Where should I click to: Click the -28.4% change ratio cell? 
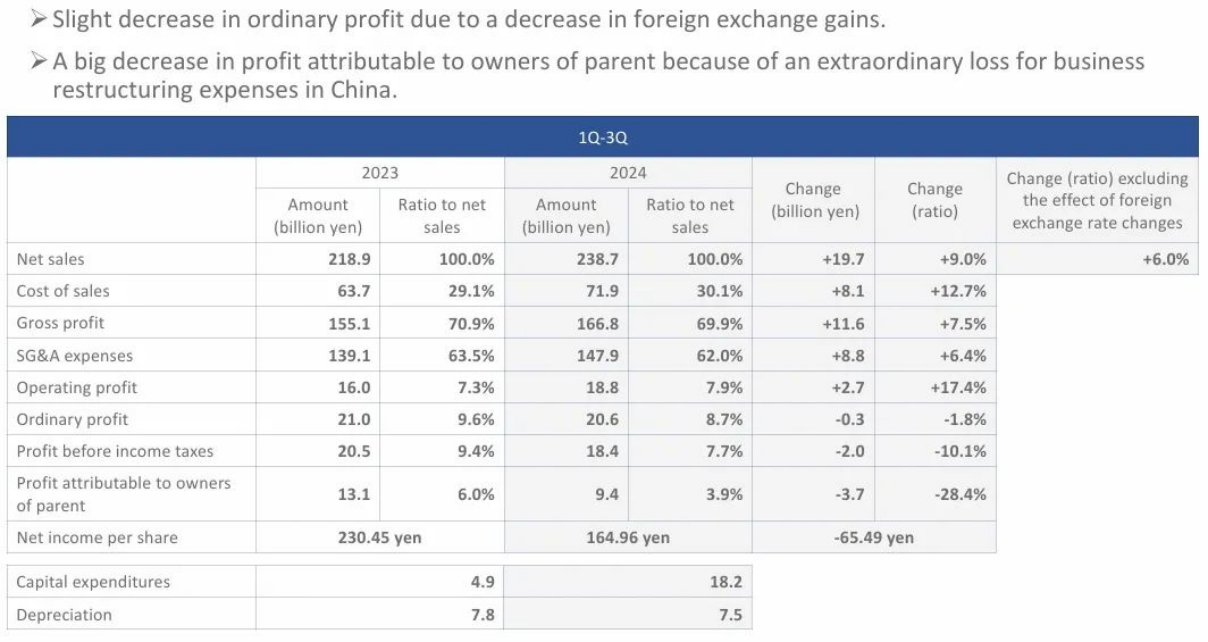point(960,494)
